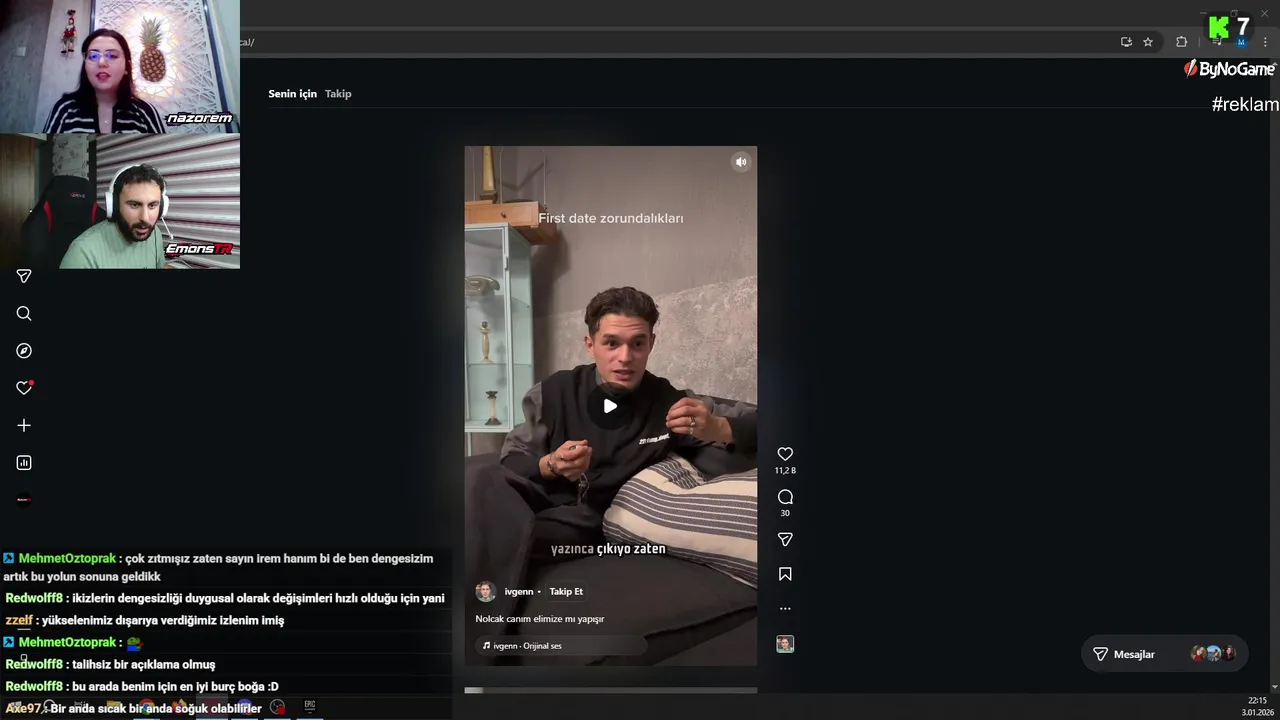Click the sound thumbnail below more options
1280x720 pixels.
coord(785,644)
